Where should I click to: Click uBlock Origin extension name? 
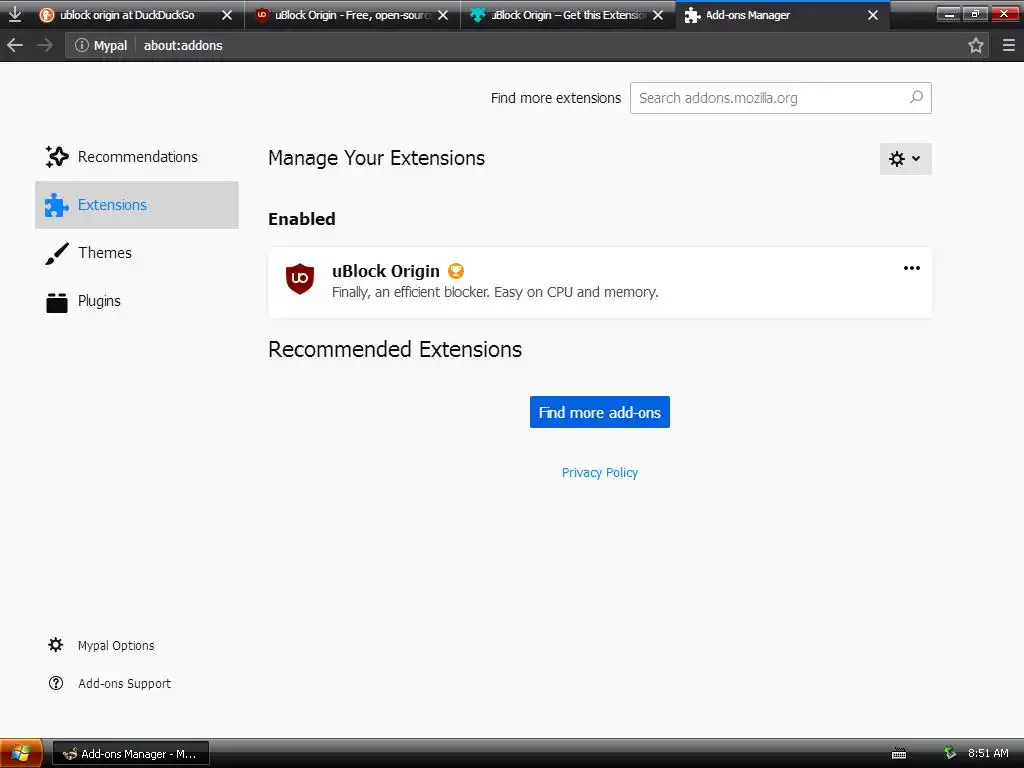[x=385, y=271]
